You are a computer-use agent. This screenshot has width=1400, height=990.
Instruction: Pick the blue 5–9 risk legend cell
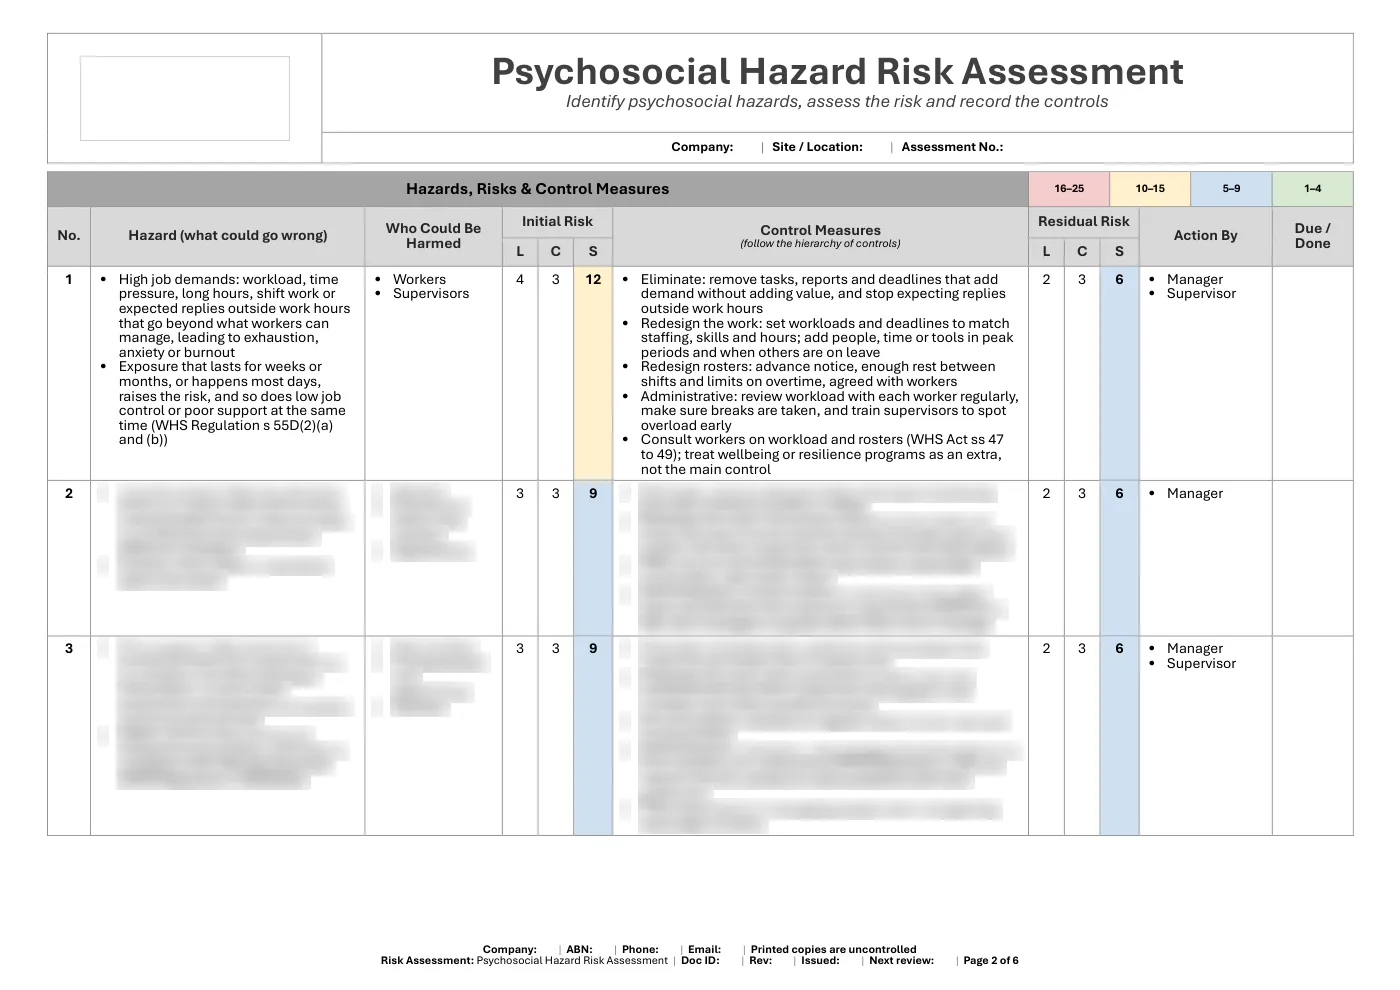click(x=1231, y=188)
